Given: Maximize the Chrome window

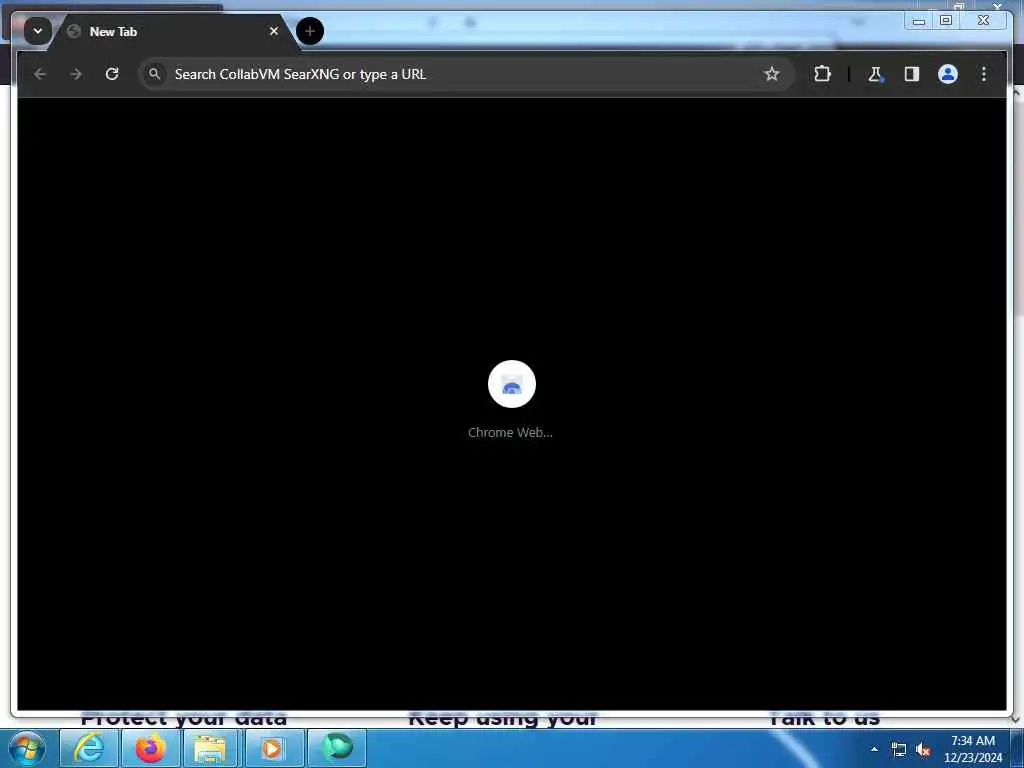Looking at the screenshot, I should (x=946, y=21).
